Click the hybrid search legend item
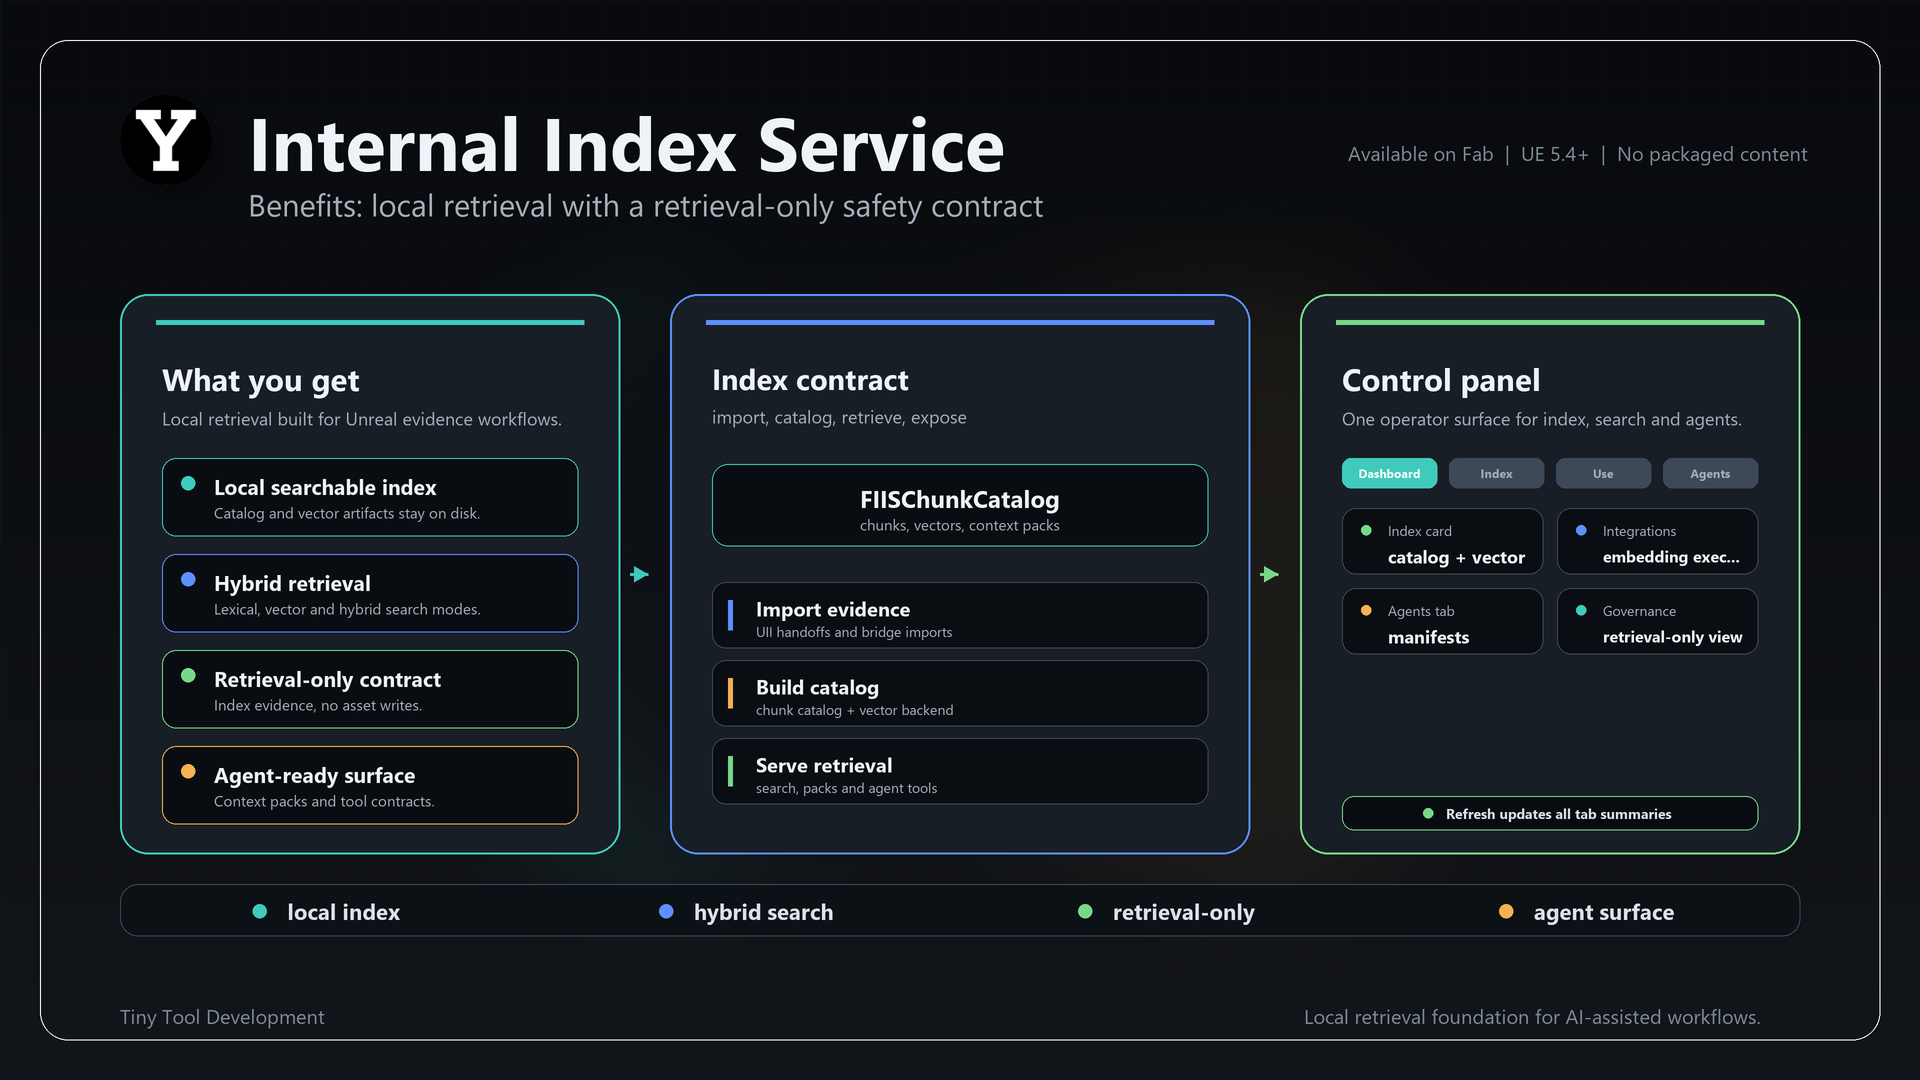1920x1080 pixels. tap(746, 912)
